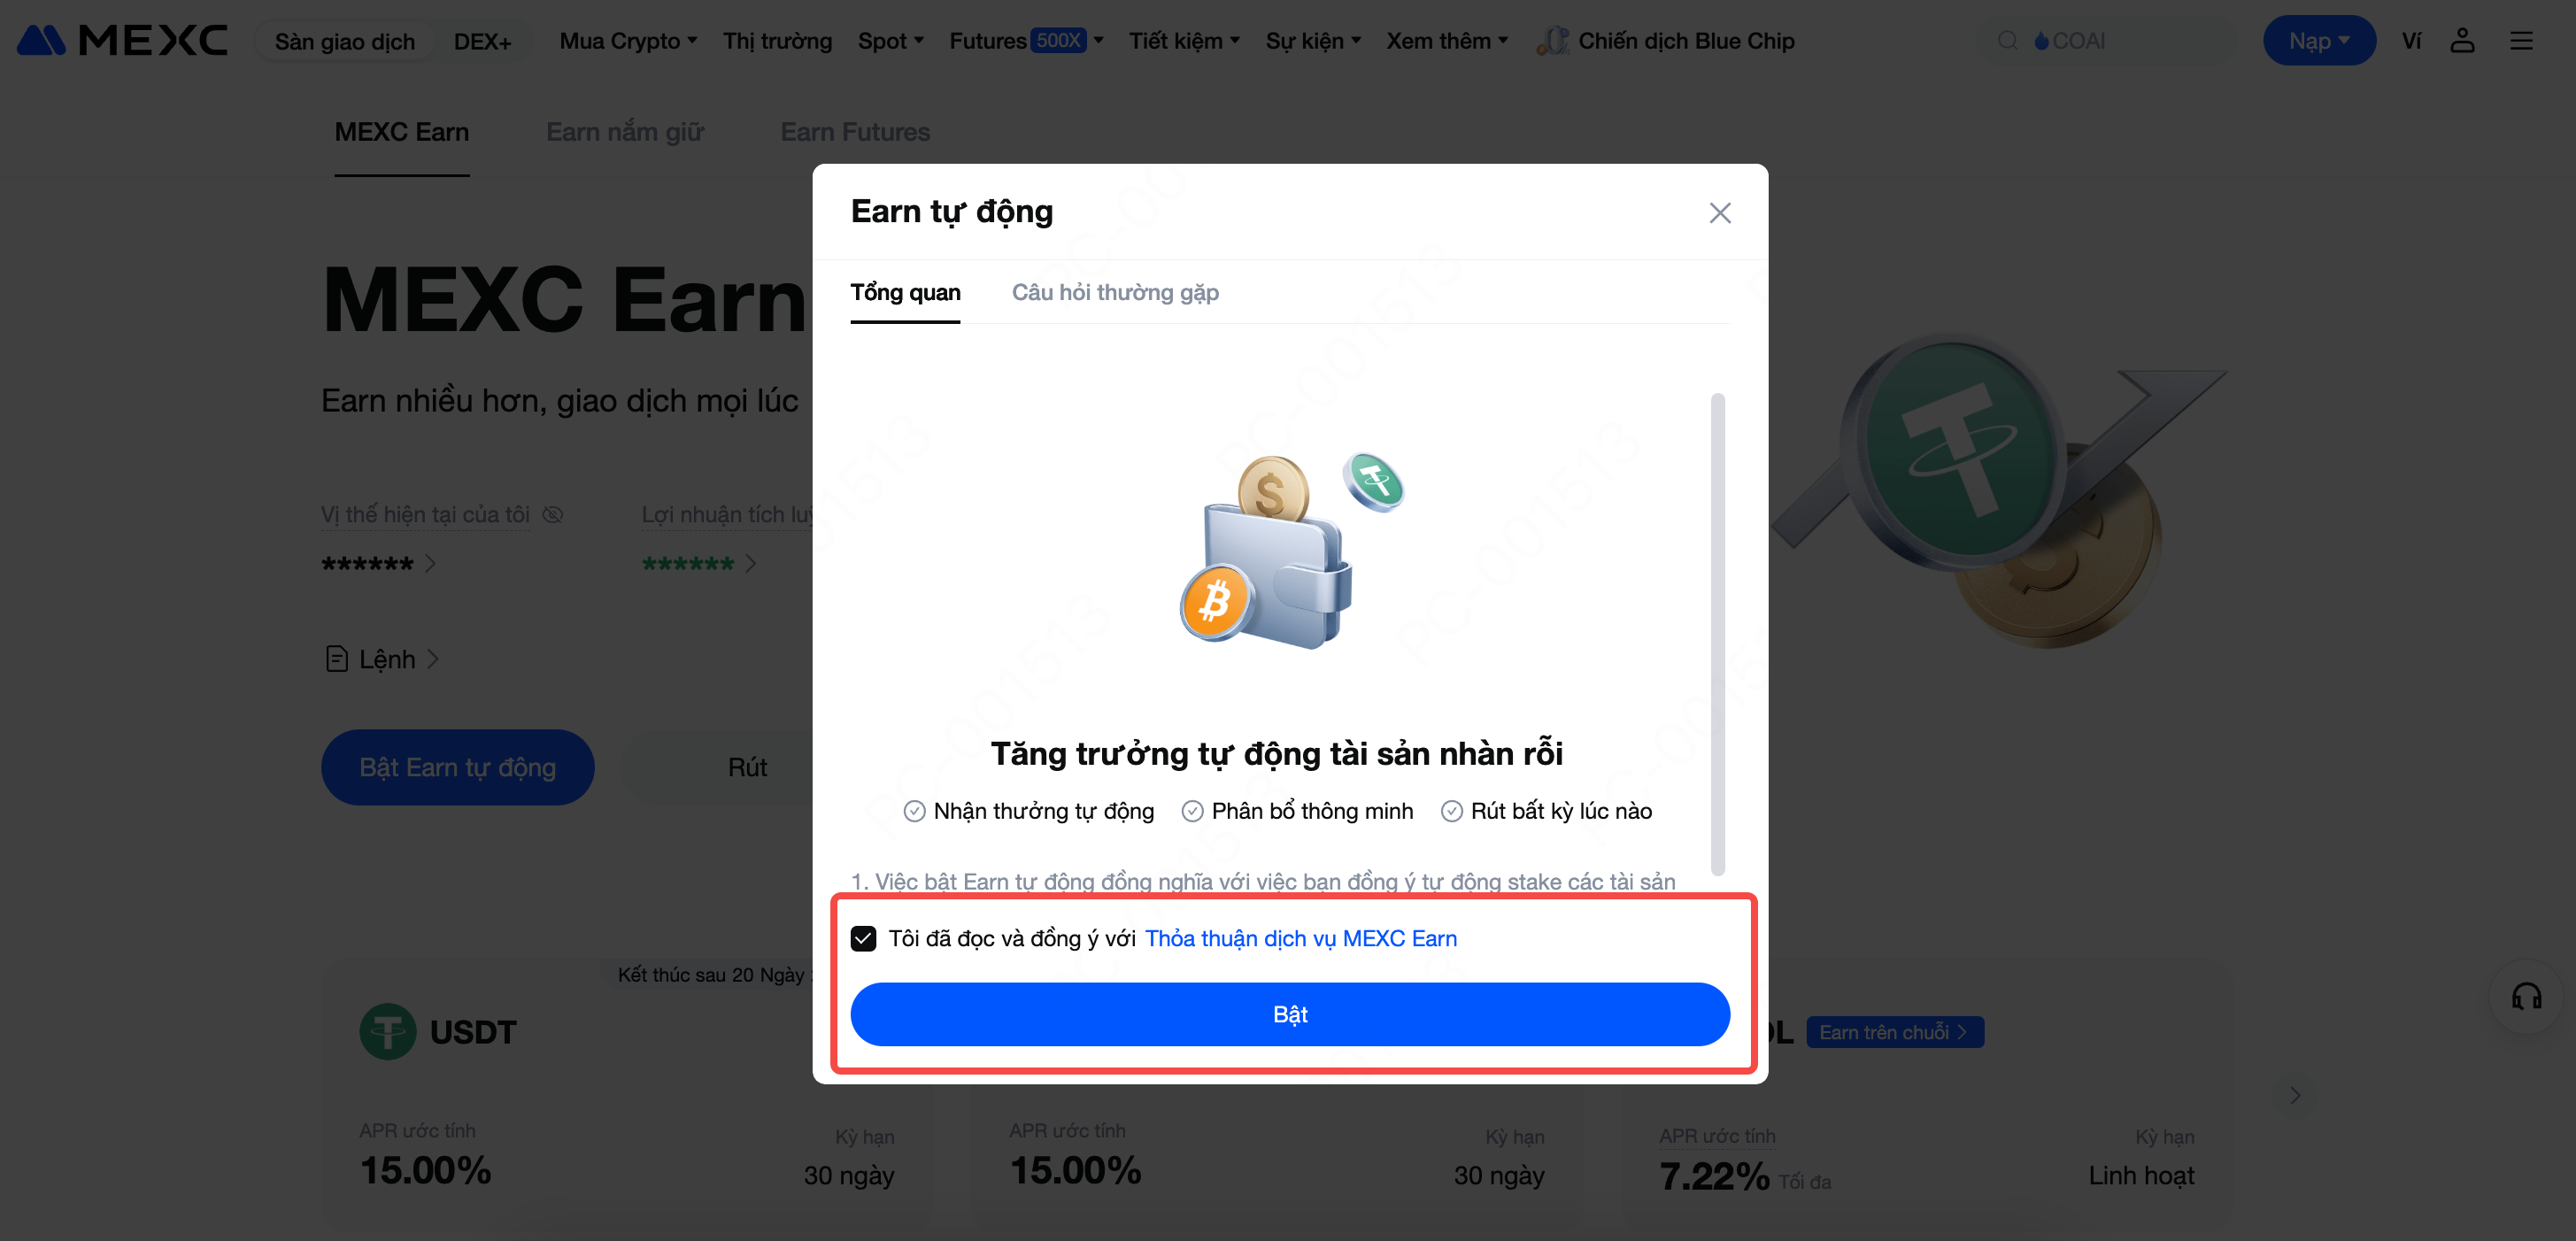2576x1241 pixels.
Task: Open Thỏa thuận dịch vụ MEXC Earn link
Action: coord(1300,938)
